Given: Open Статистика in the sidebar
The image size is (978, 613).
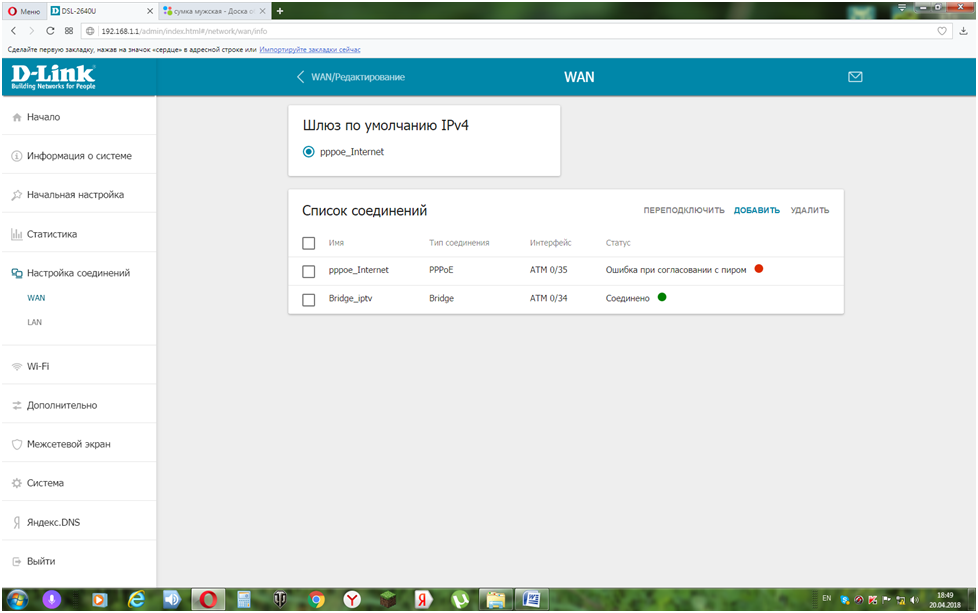Looking at the screenshot, I should 79,234.
